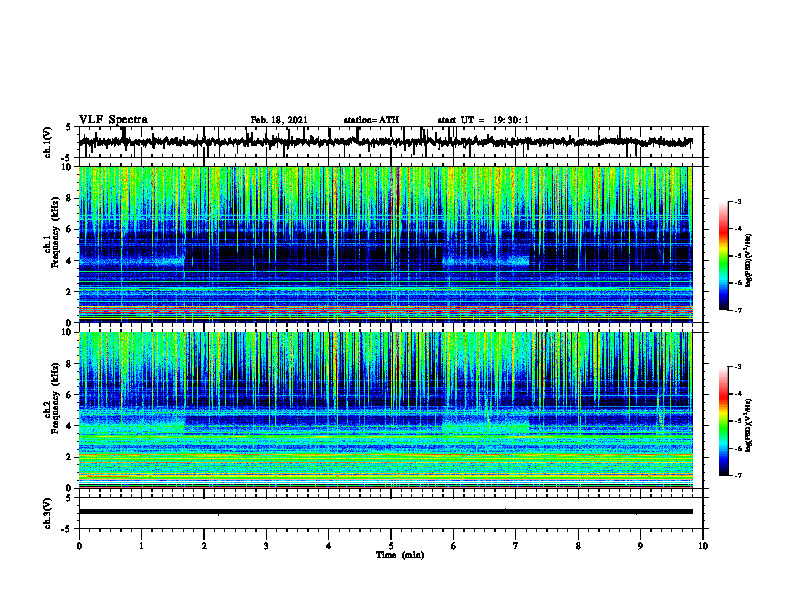
Task: Click the "station=ATH" label
Action: 371,120
